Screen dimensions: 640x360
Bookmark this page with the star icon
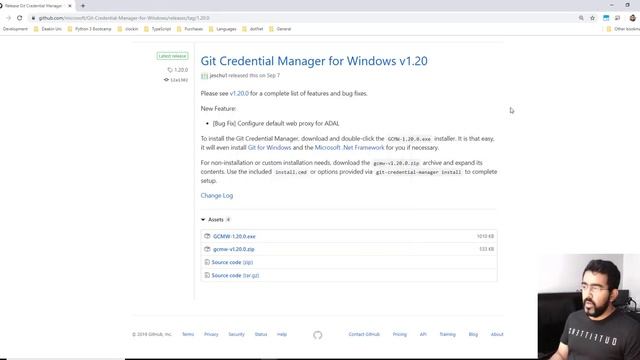[593, 18]
